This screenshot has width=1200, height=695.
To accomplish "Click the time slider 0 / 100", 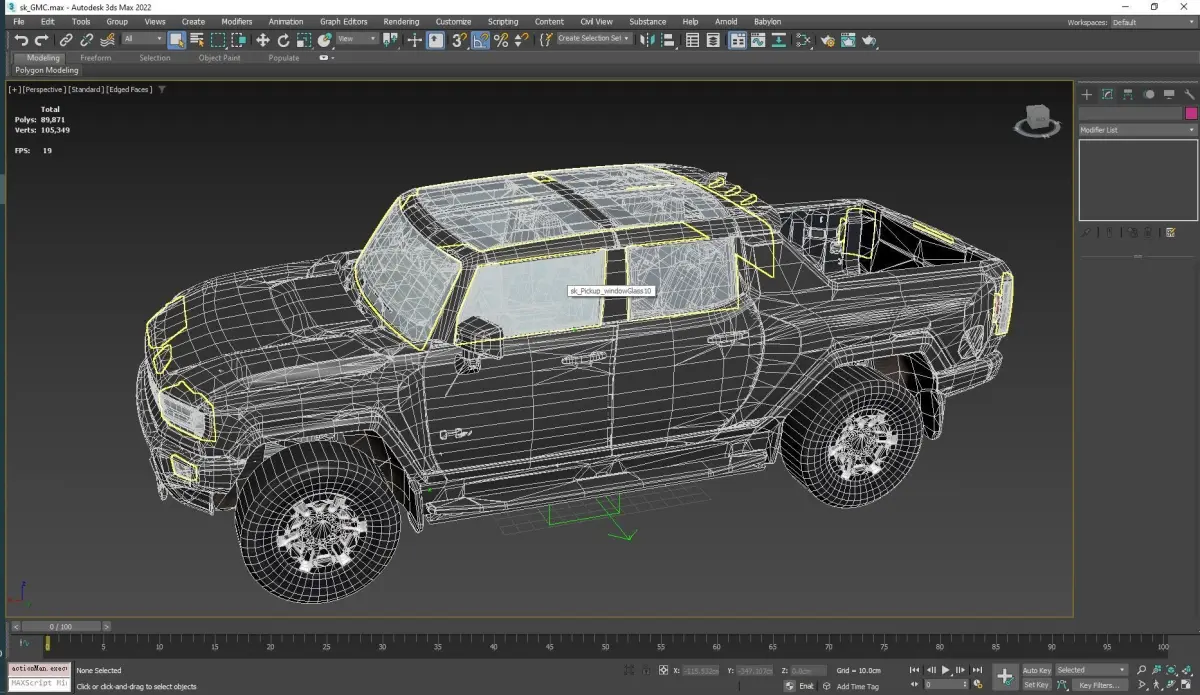I will click(x=60, y=626).
